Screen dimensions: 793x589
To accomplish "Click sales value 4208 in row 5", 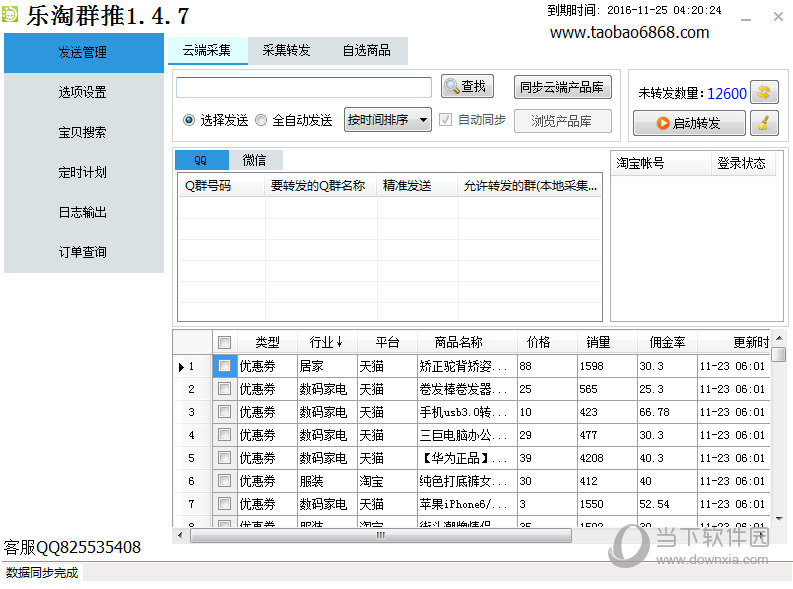I will pyautogui.click(x=607, y=458).
